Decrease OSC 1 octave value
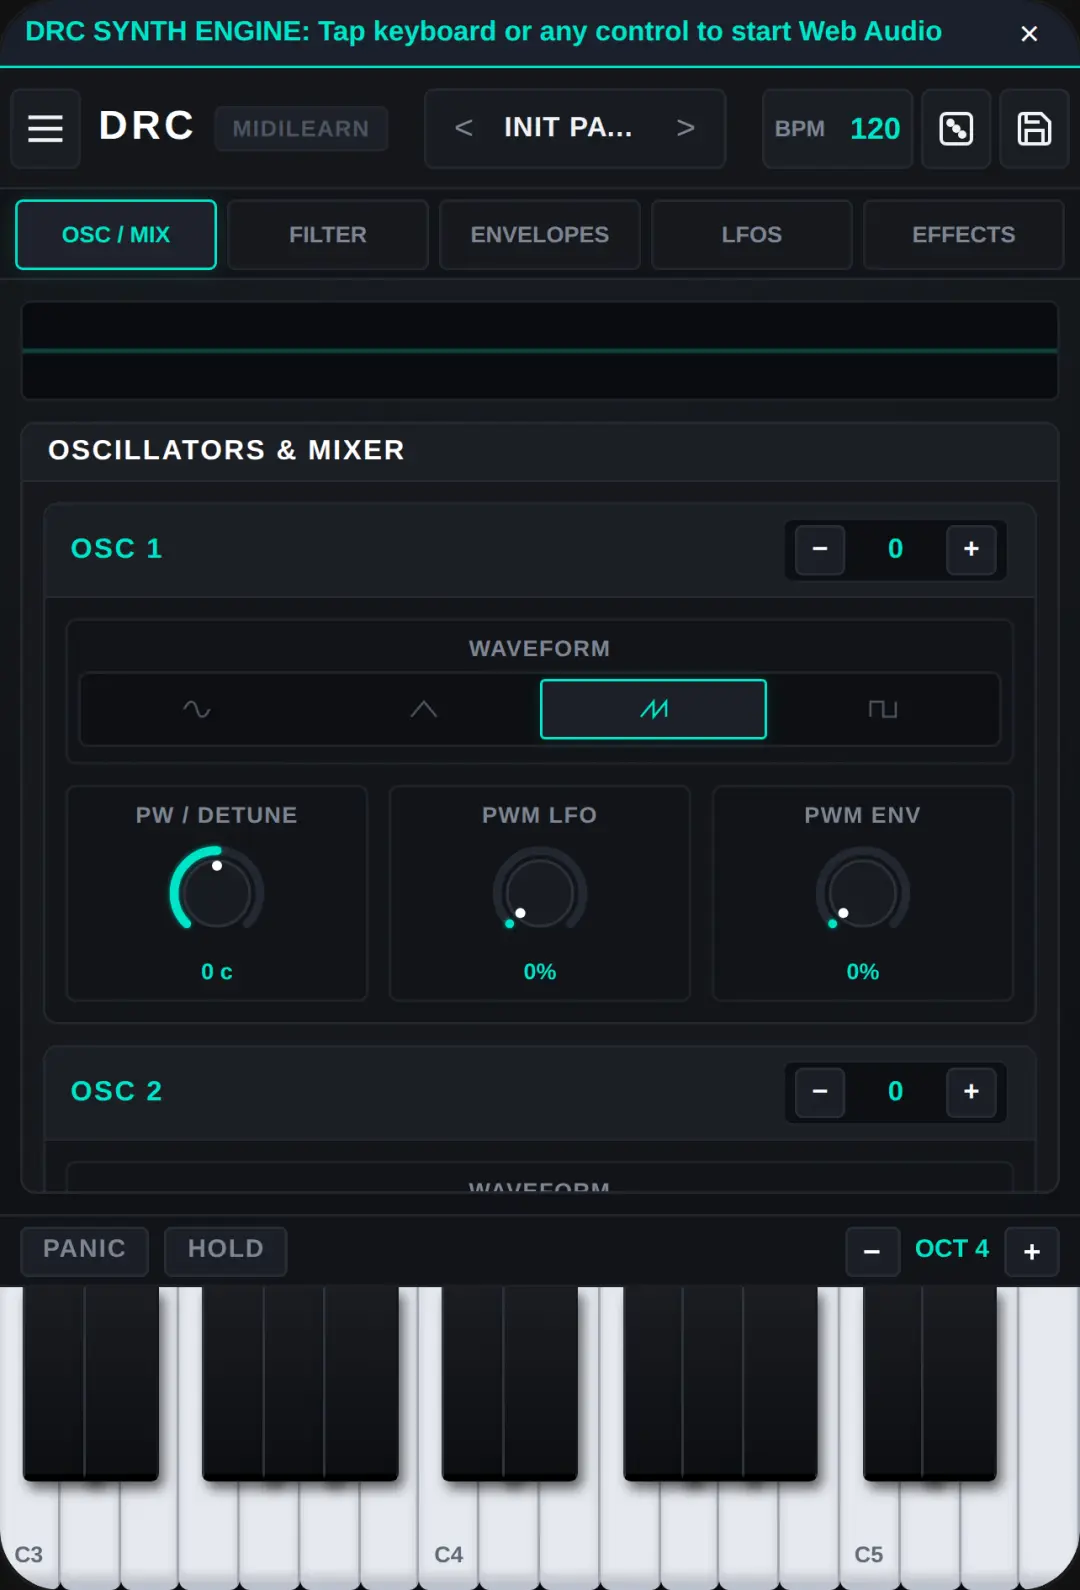The height and width of the screenshot is (1590, 1080). [x=820, y=549]
